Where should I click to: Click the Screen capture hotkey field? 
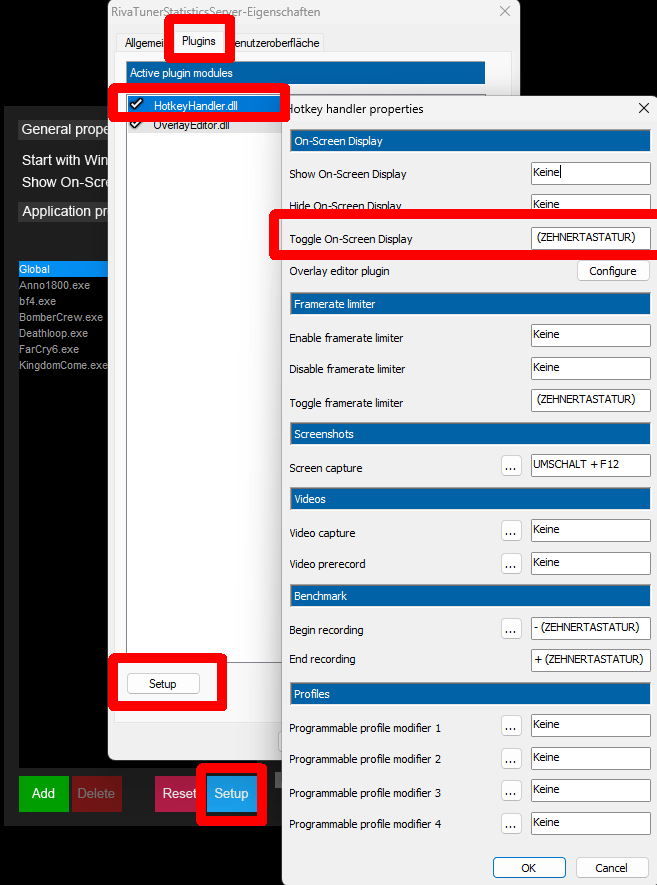pos(590,465)
